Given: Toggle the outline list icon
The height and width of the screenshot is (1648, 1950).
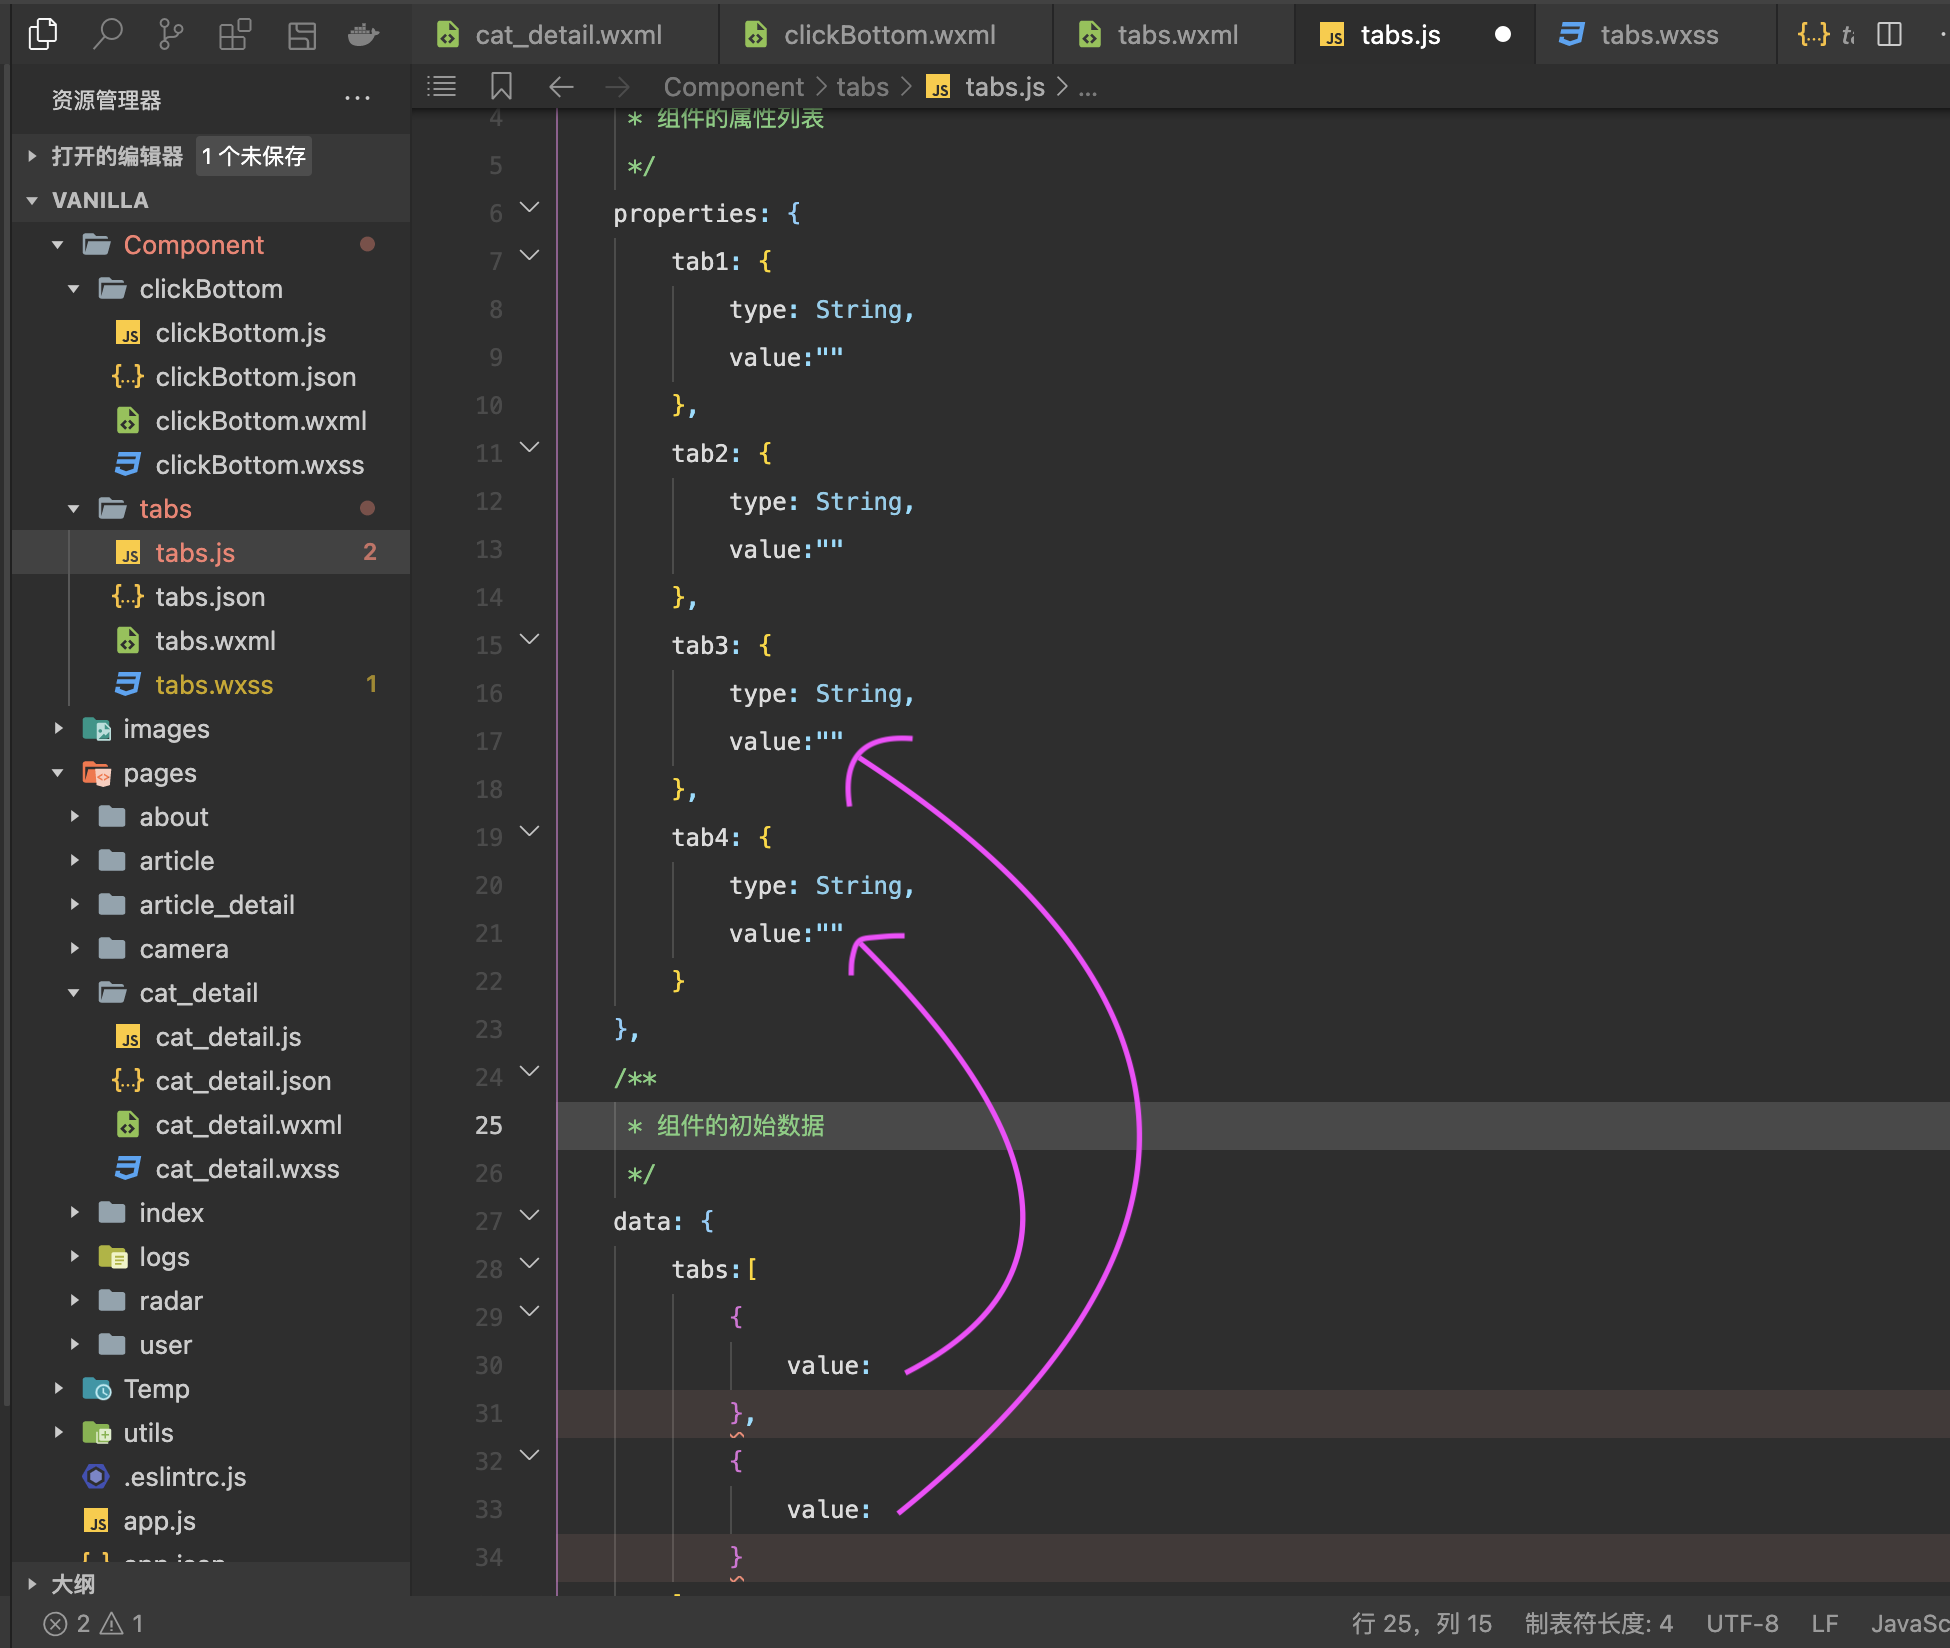Looking at the screenshot, I should click(441, 87).
